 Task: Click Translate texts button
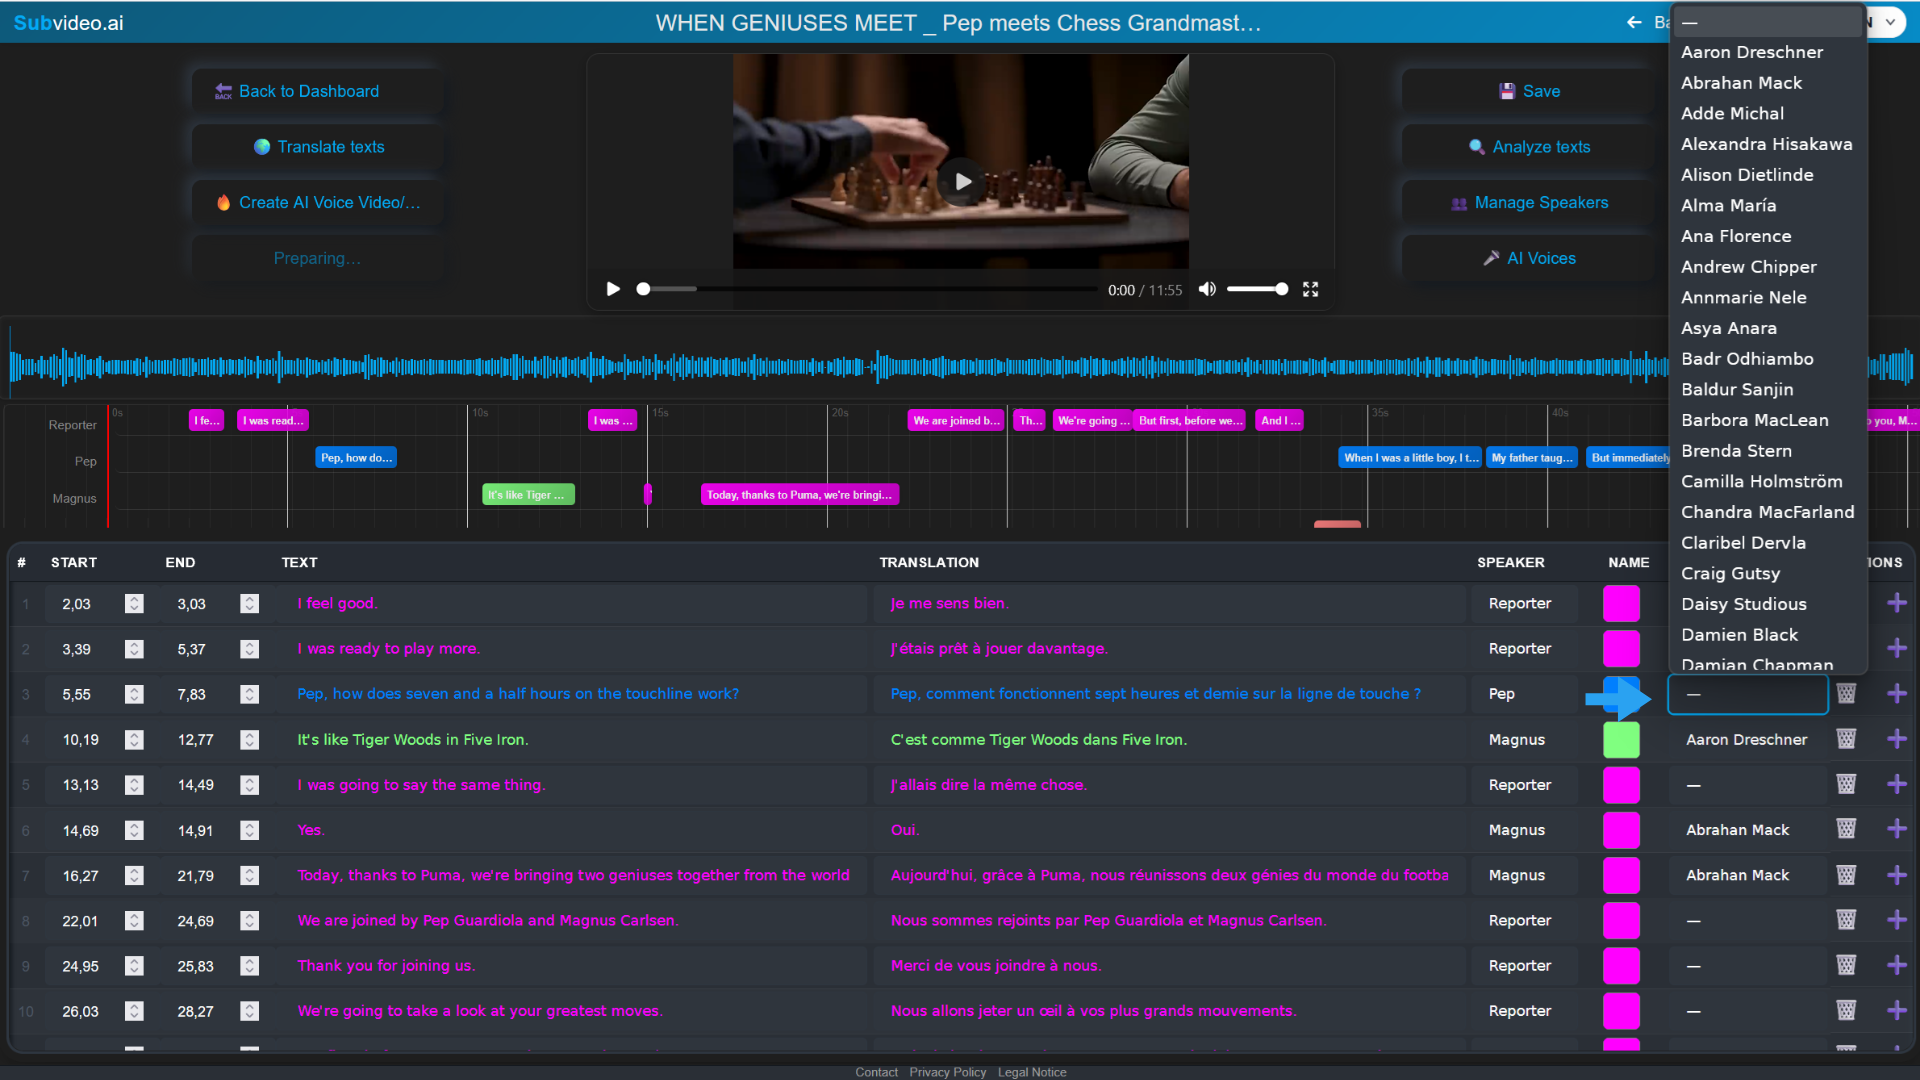(x=318, y=147)
